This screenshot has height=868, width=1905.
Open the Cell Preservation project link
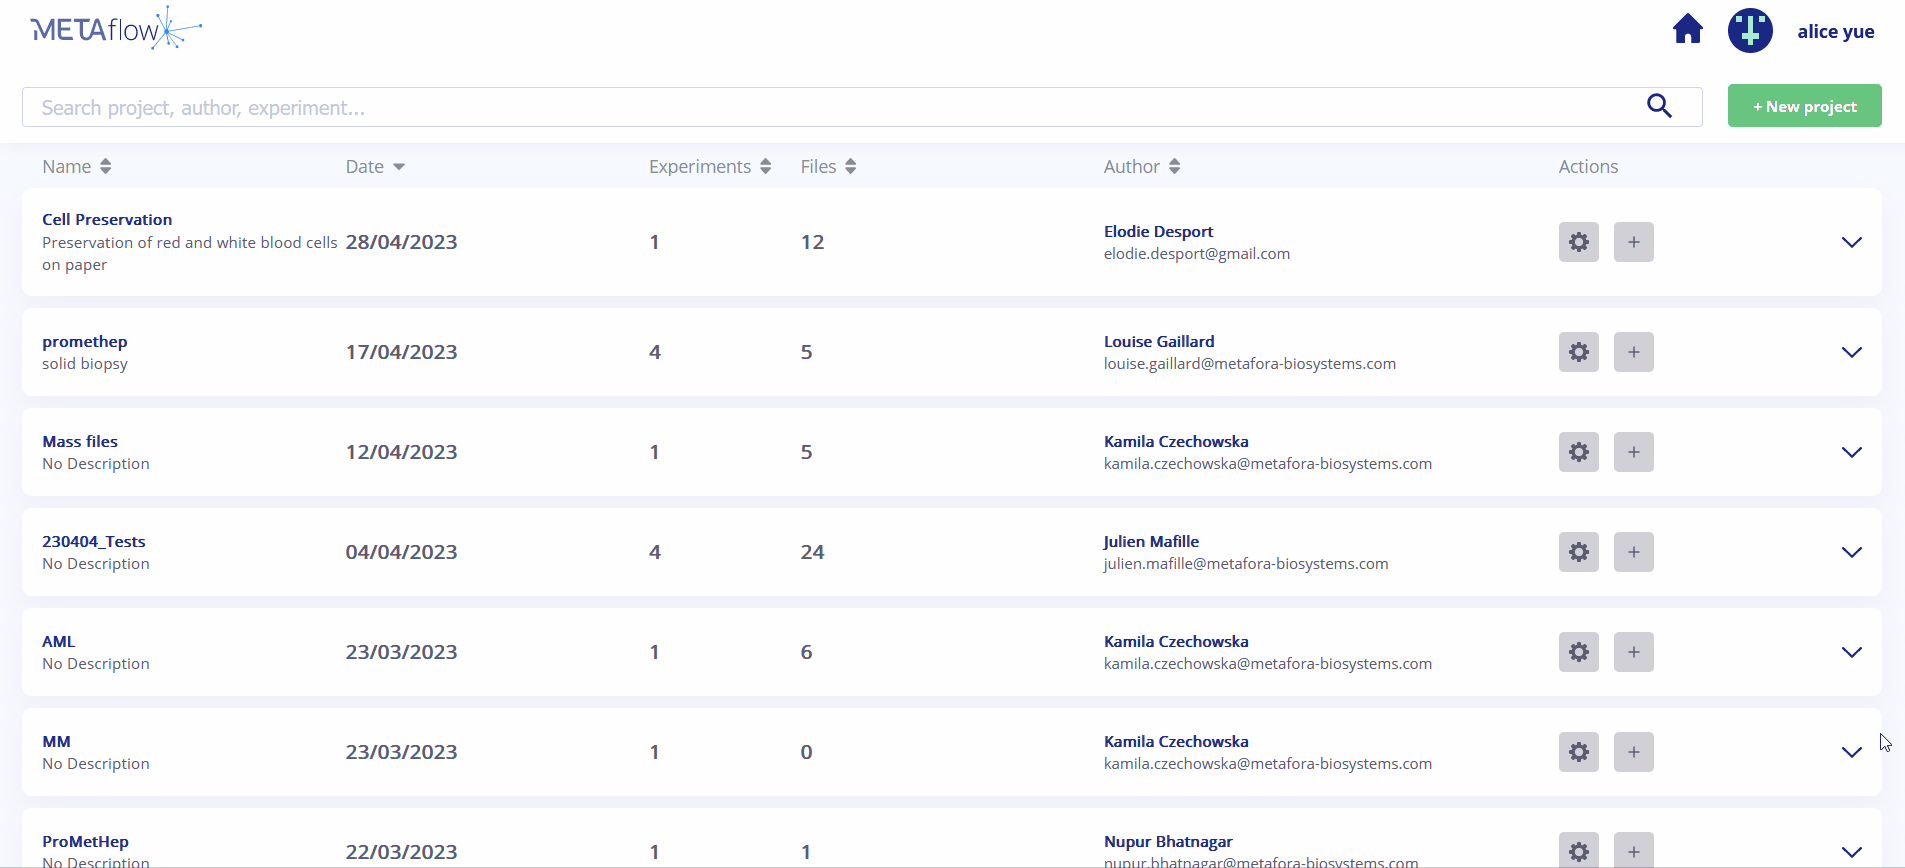[x=107, y=220]
